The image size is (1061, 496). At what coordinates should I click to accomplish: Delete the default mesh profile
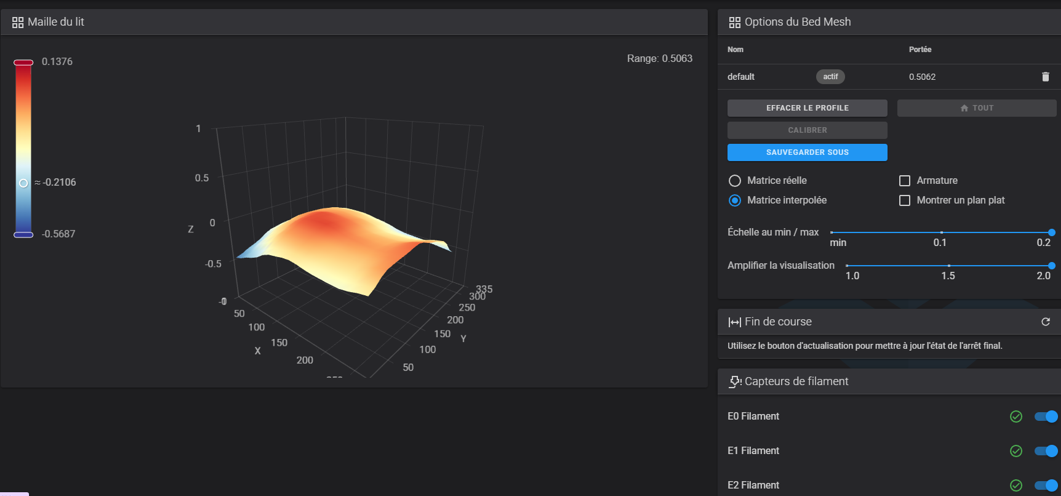click(x=1045, y=77)
